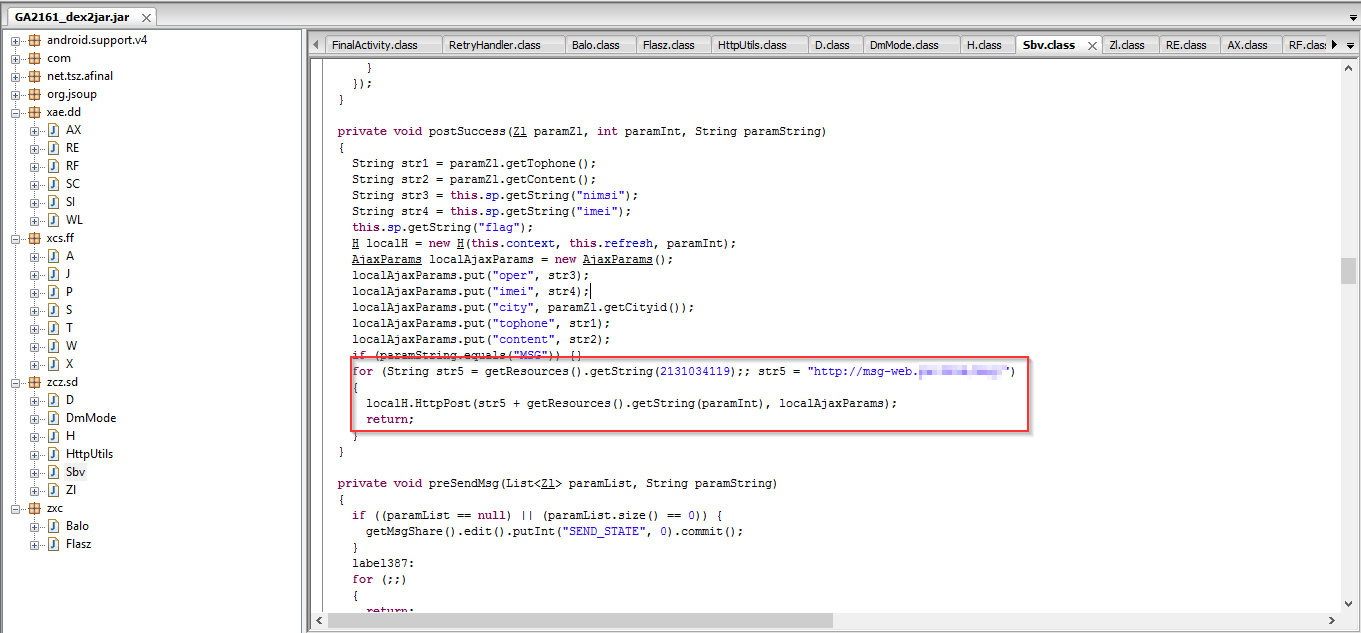Select the Sbv class file icon
Image resolution: width=1361 pixels, height=633 pixels.
point(53,472)
